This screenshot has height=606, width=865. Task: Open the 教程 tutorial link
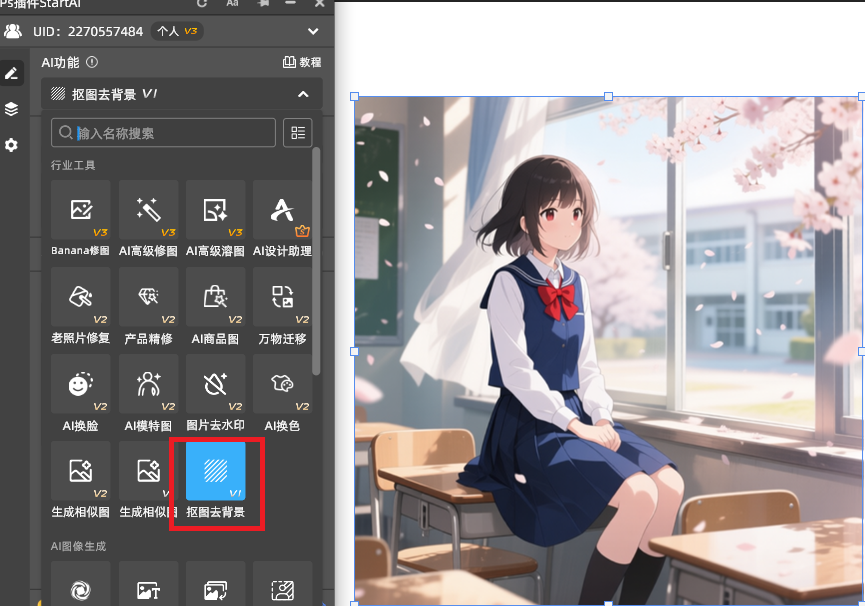tap(302, 62)
